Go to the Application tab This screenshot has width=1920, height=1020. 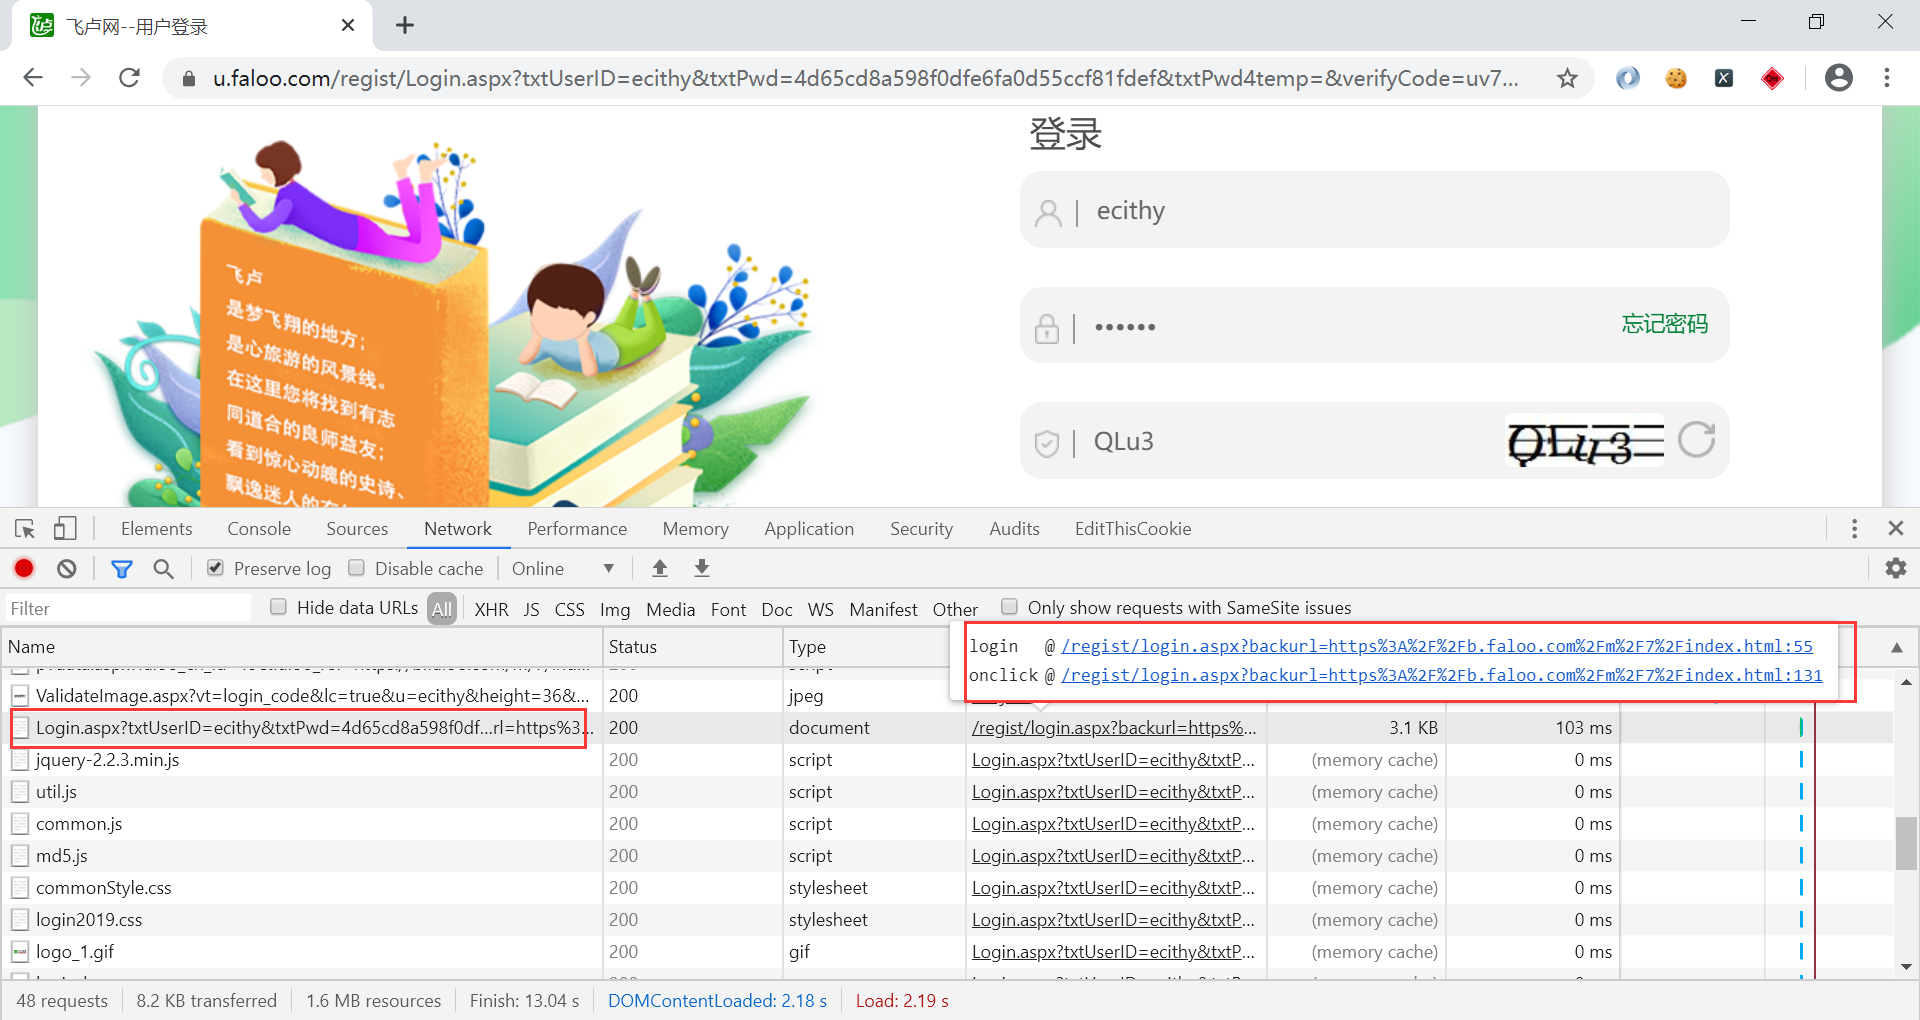click(809, 529)
